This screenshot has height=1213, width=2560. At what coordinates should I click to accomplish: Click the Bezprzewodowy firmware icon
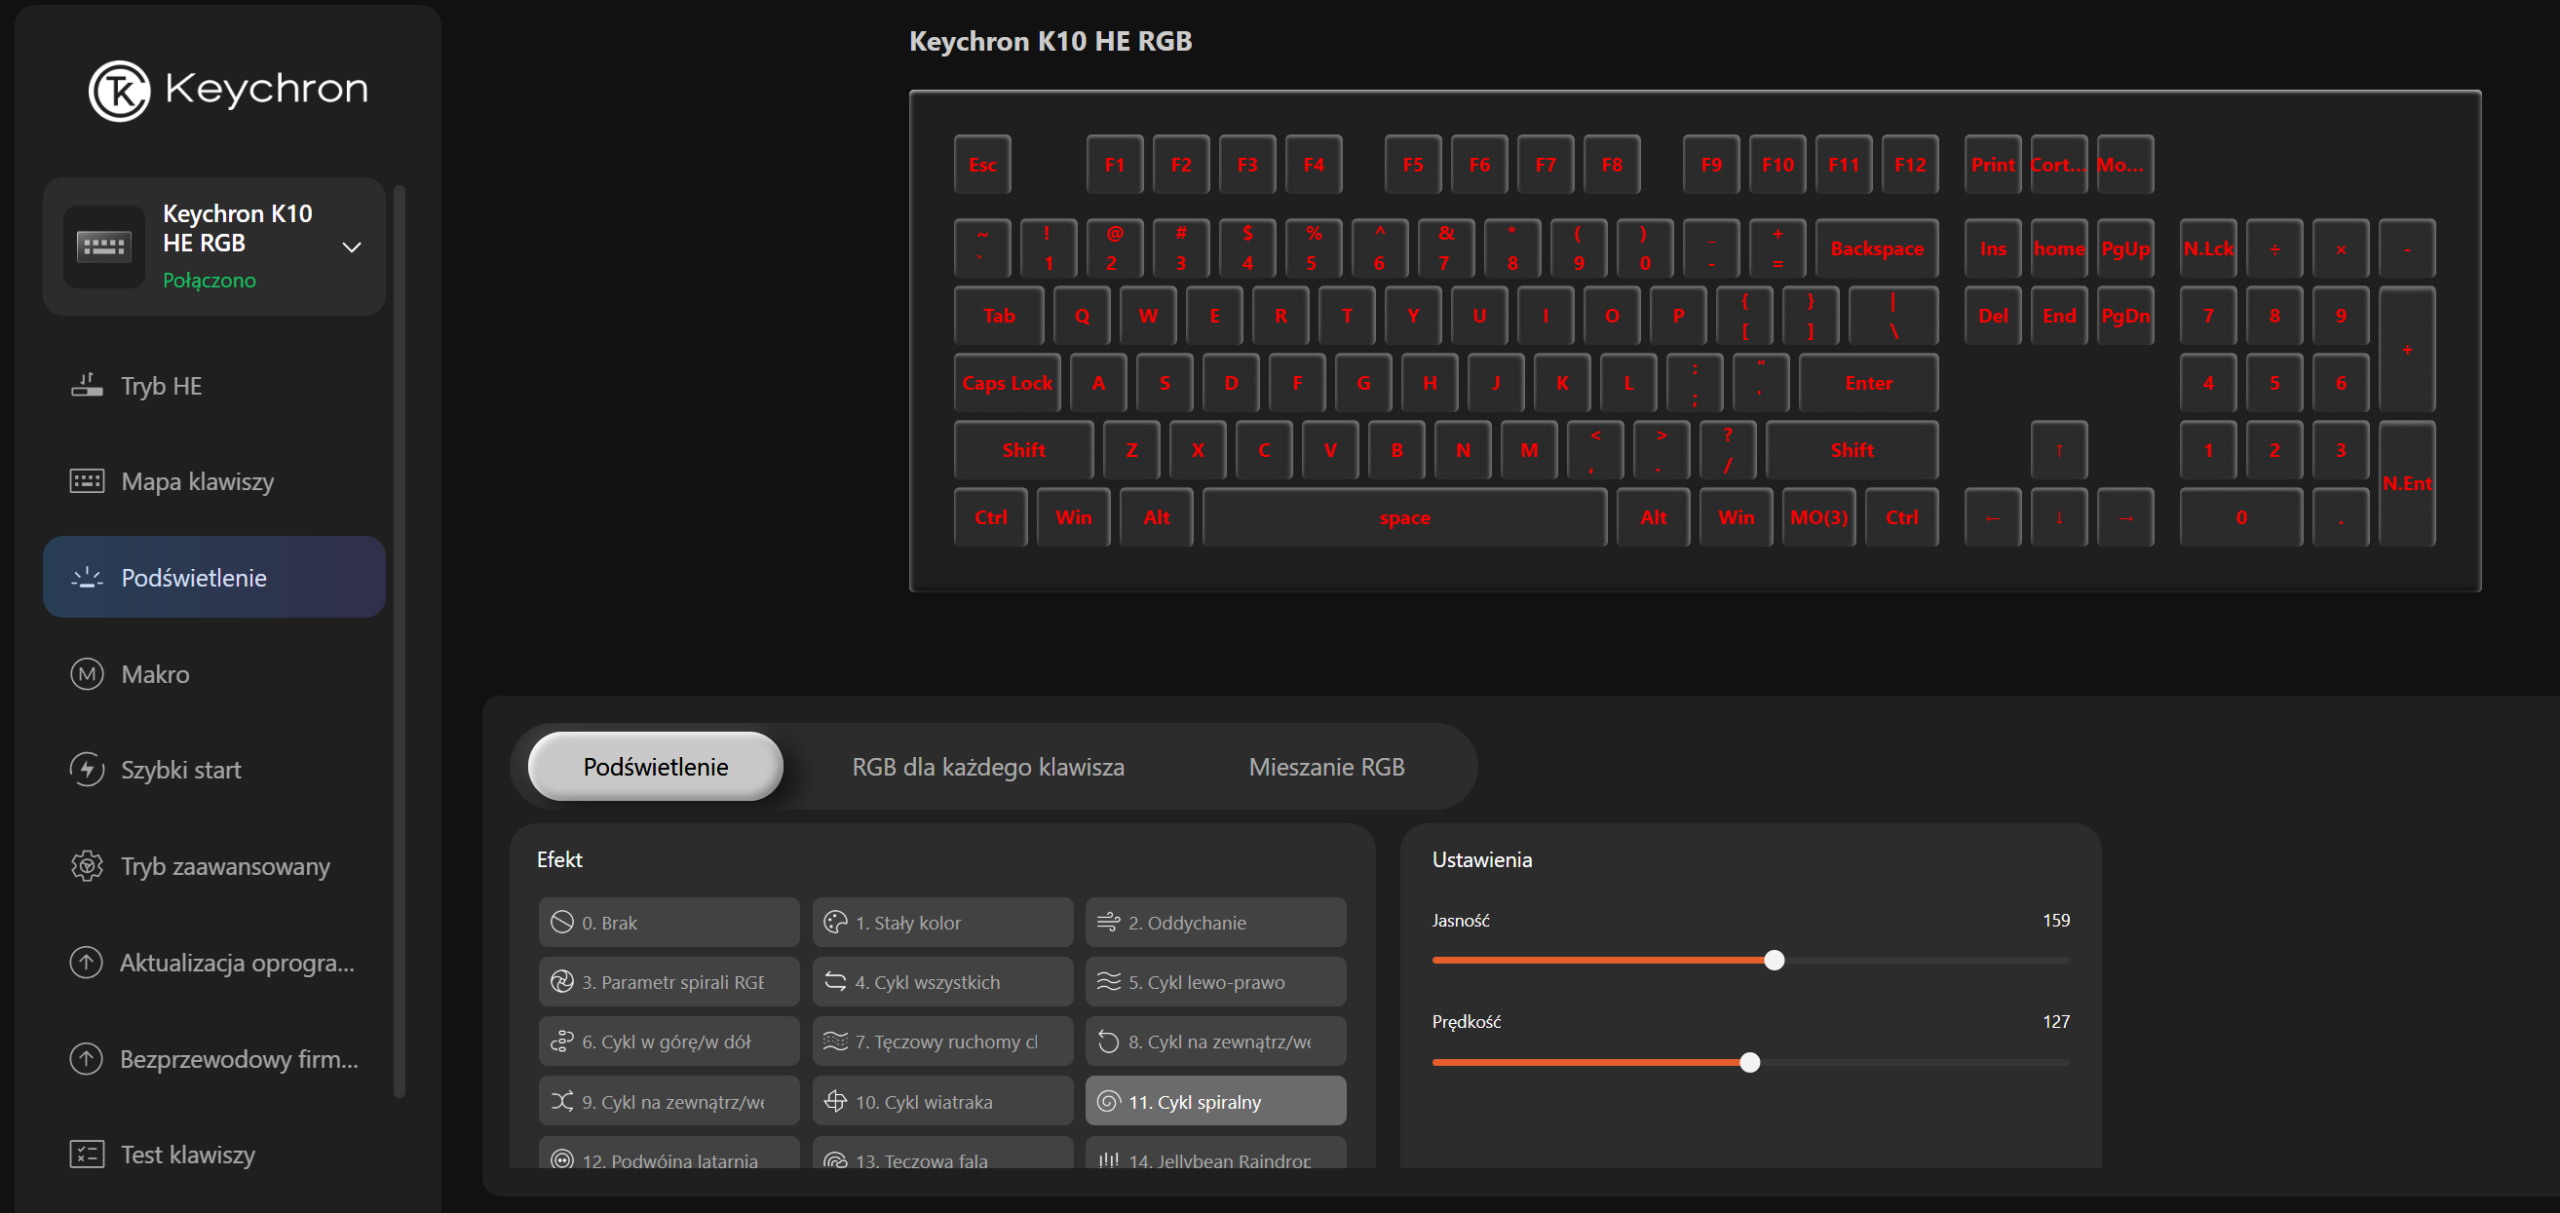tap(87, 1058)
